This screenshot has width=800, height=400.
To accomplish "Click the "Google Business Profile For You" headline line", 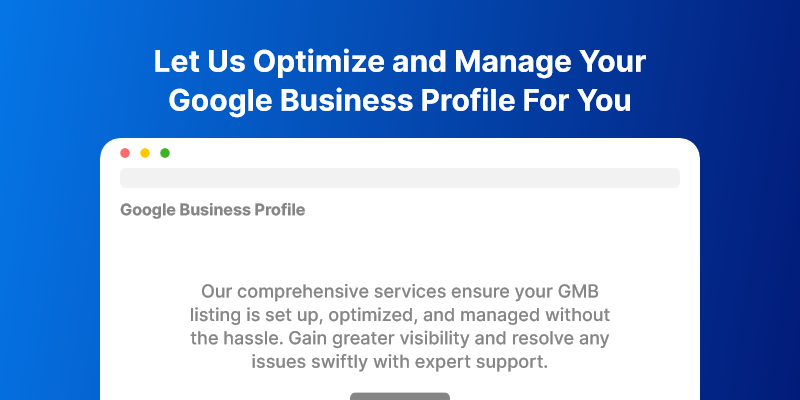I will 400,101.
